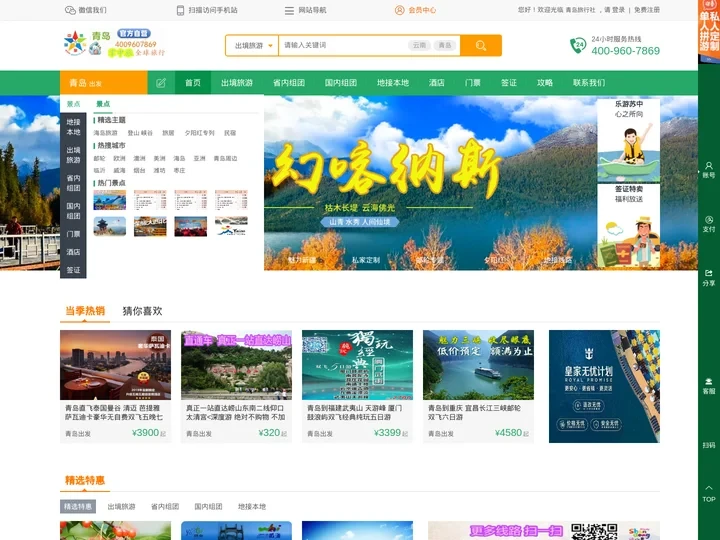Open the 签证 nav menu item
720x540 pixels.
pos(509,83)
